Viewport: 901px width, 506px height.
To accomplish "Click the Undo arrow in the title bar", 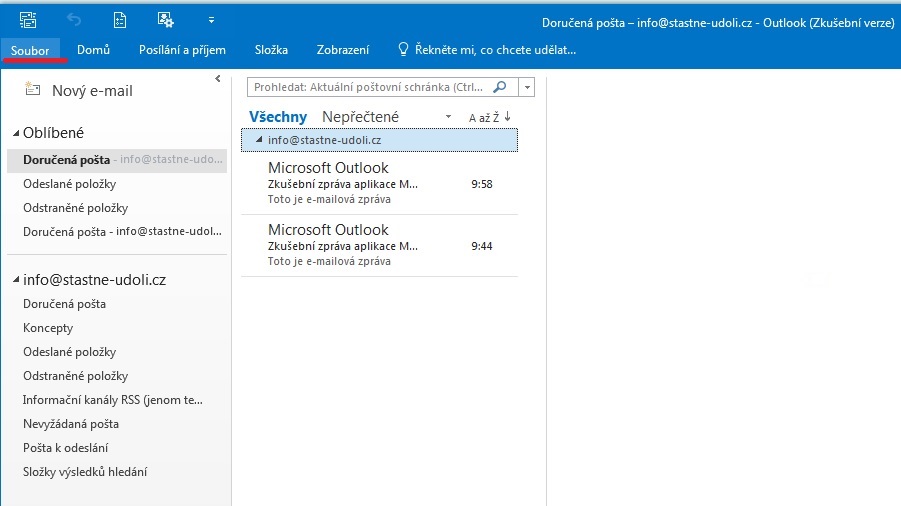I will tap(74, 20).
